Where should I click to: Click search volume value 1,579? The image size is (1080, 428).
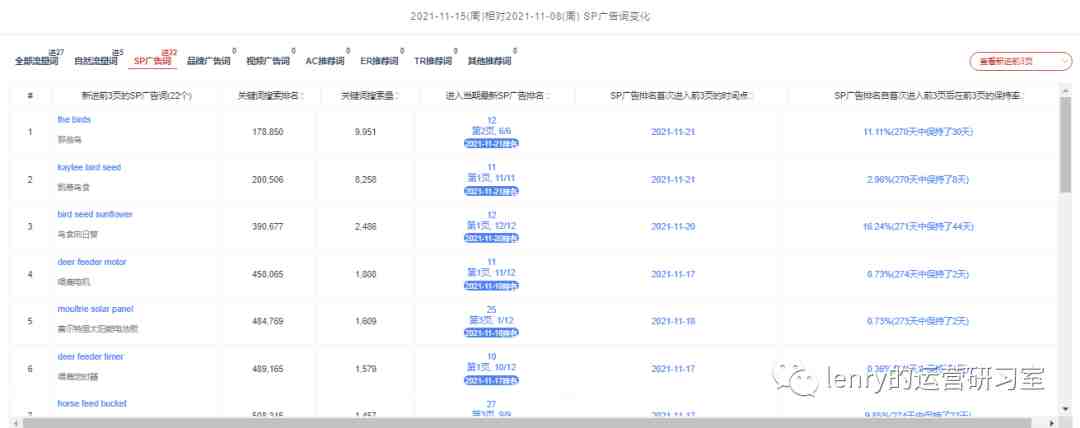click(366, 369)
